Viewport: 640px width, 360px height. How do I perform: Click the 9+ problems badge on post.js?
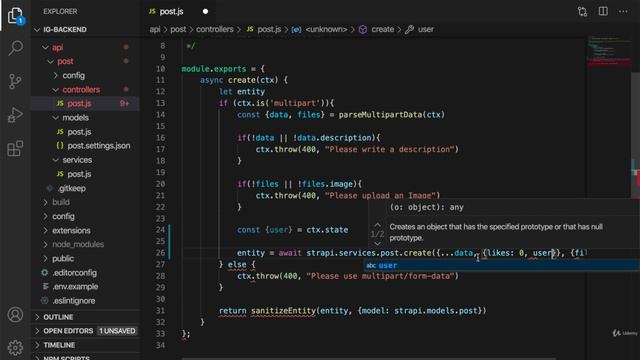tap(124, 104)
